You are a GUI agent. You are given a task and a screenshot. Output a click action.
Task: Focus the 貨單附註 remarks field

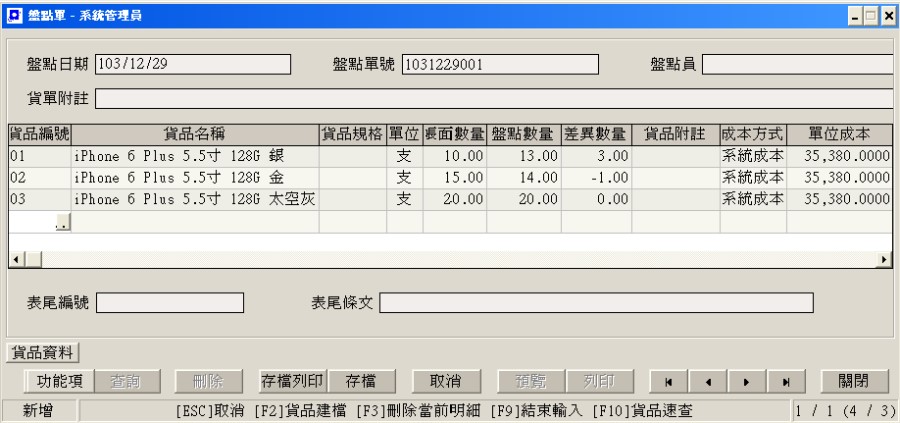(494, 99)
